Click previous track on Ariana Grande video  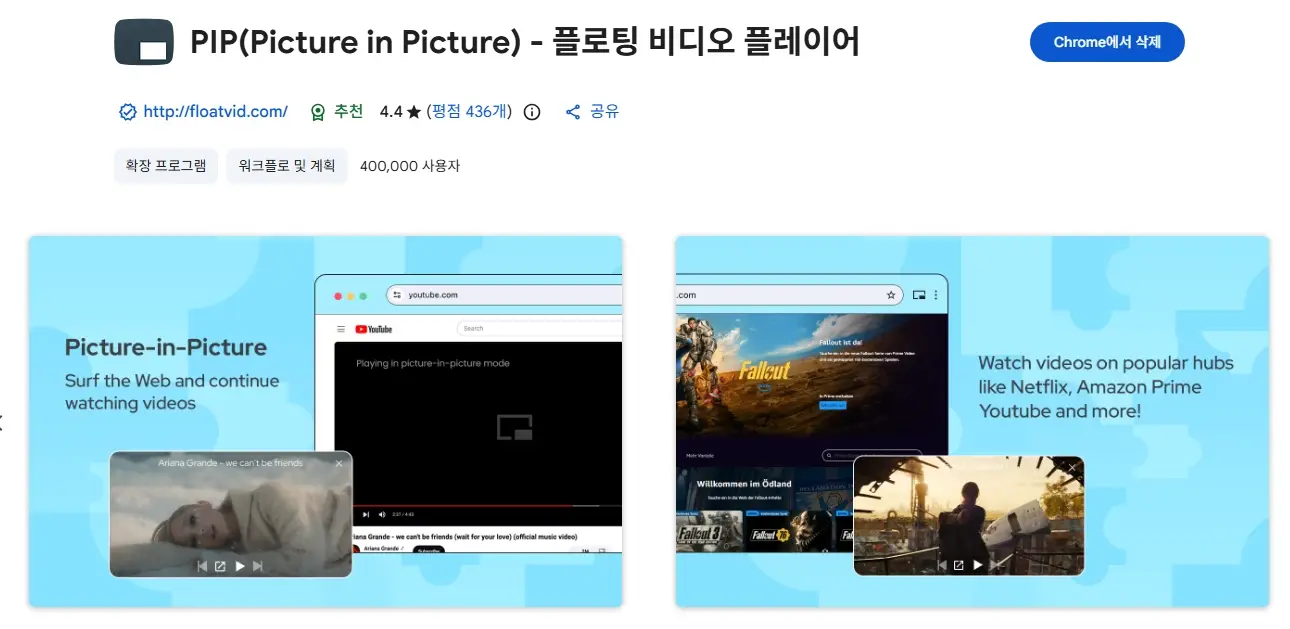pyautogui.click(x=202, y=566)
